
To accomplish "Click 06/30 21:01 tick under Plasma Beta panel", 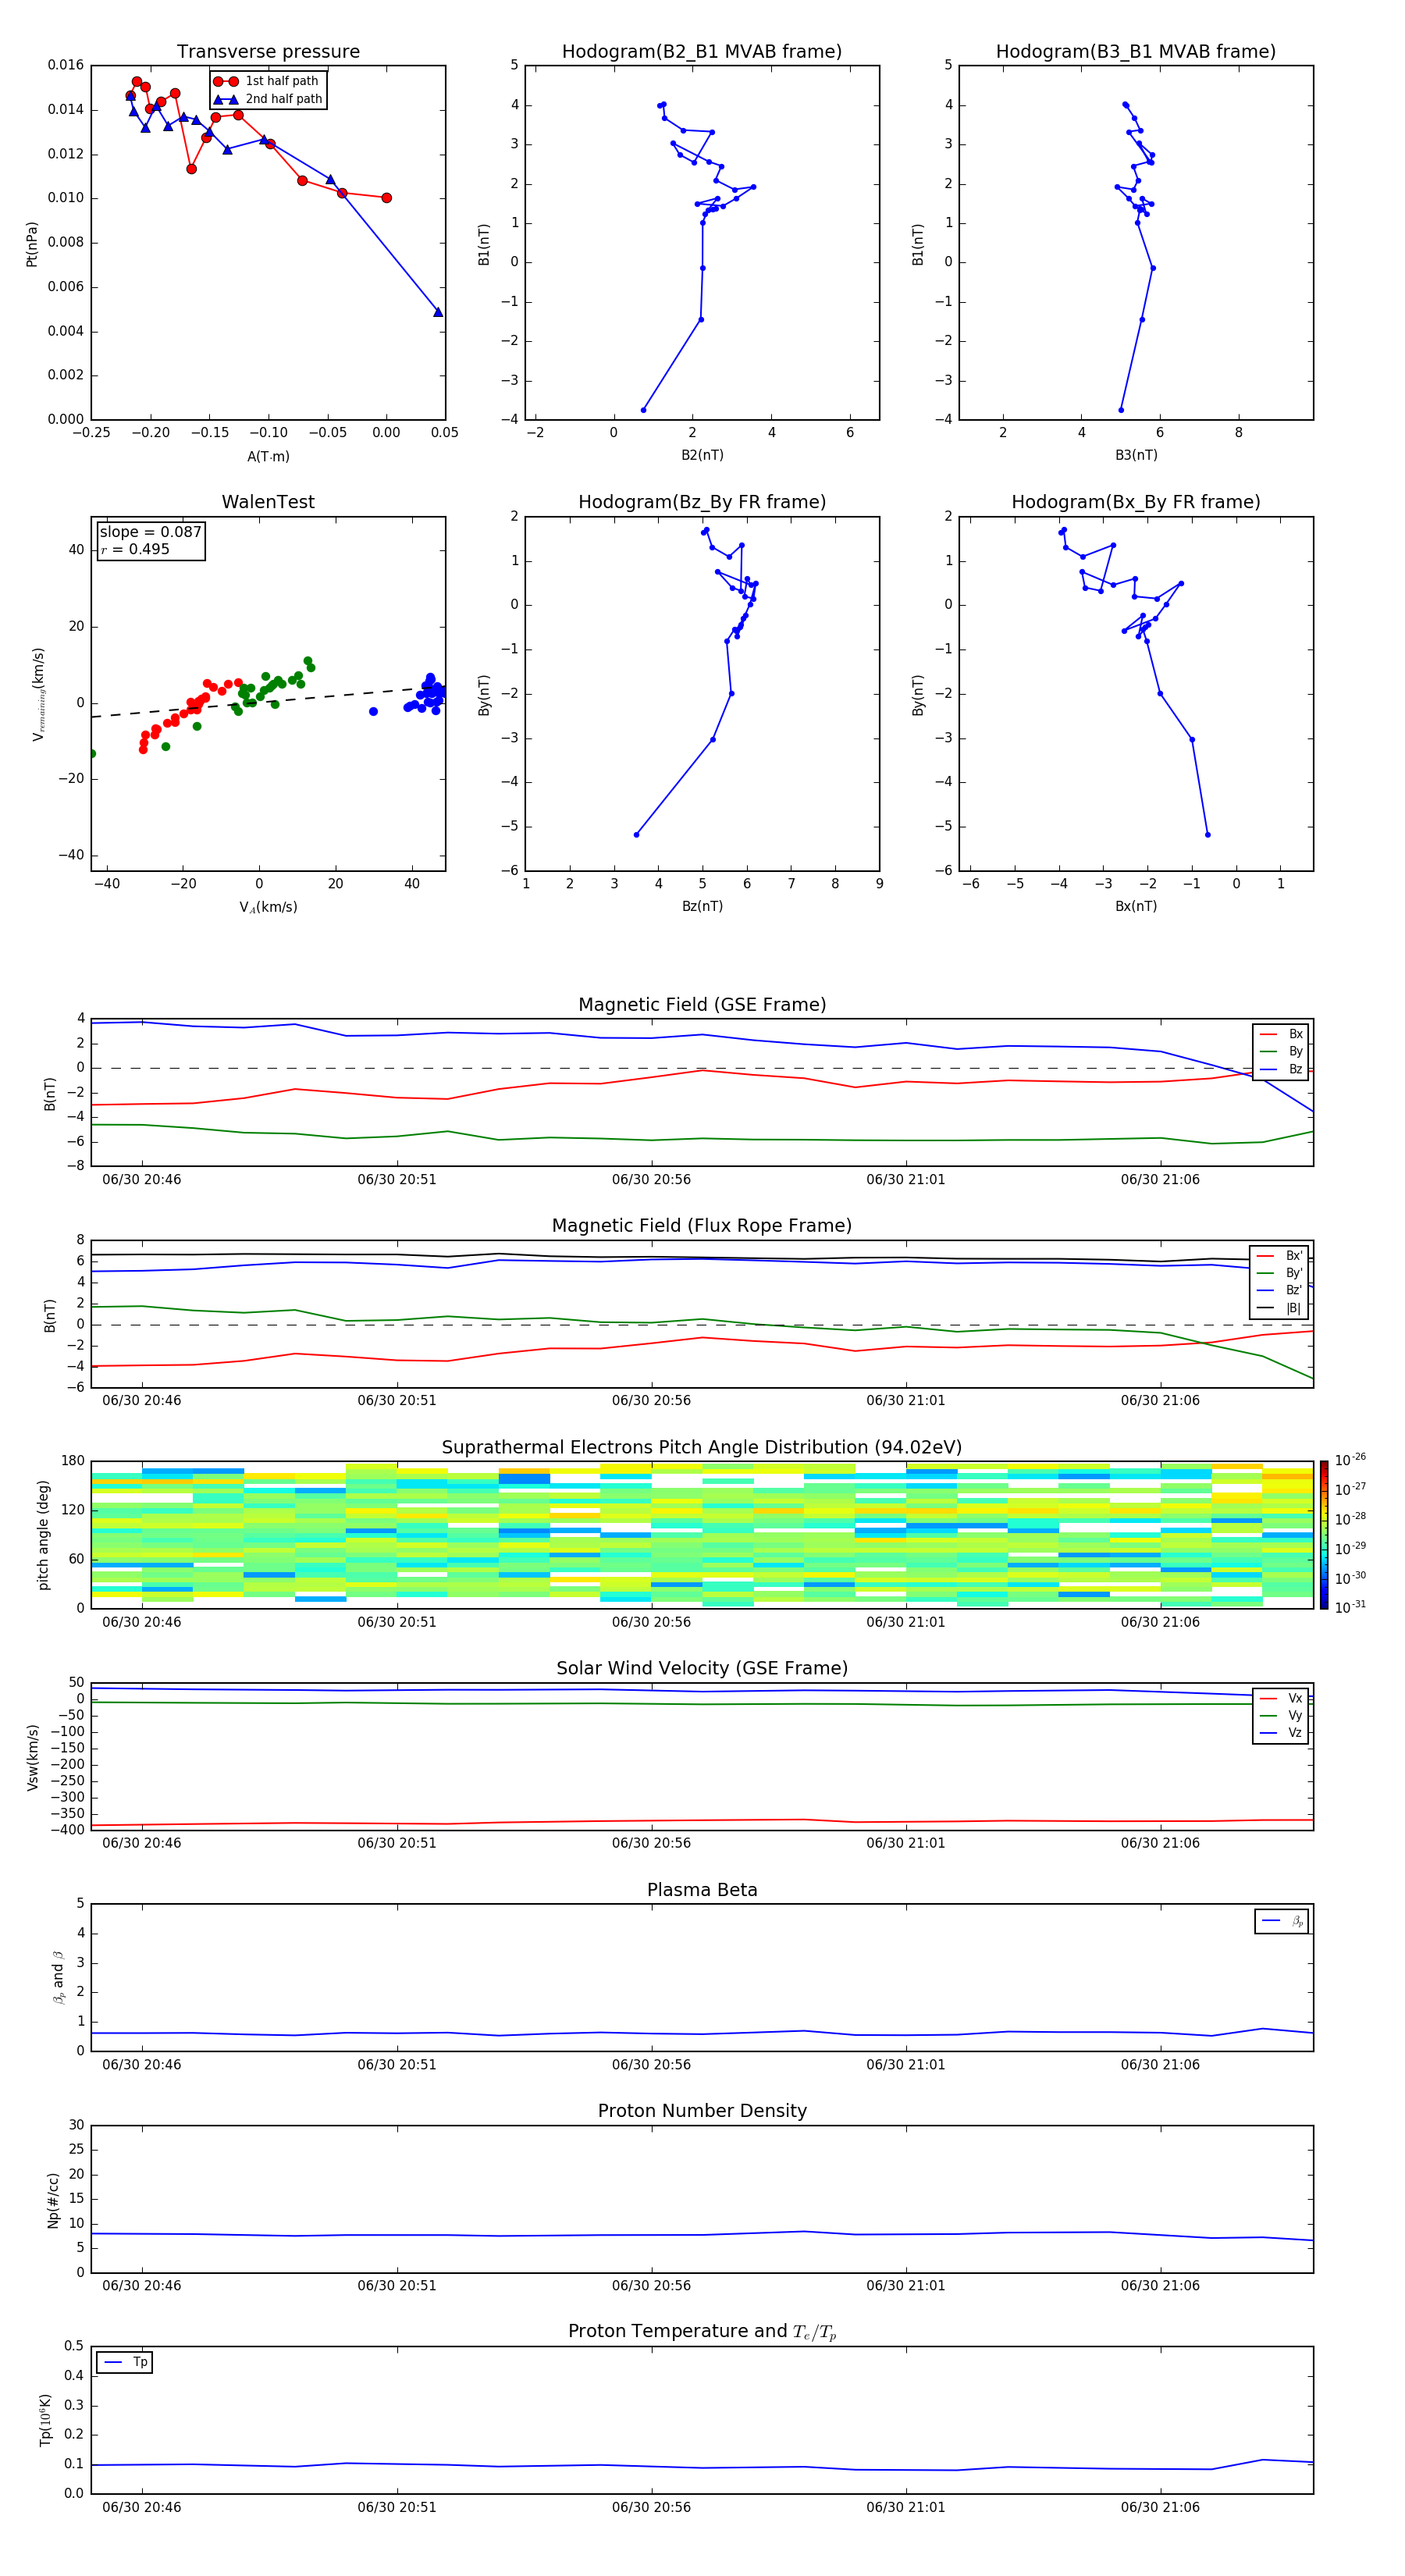I will [x=905, y=2064].
